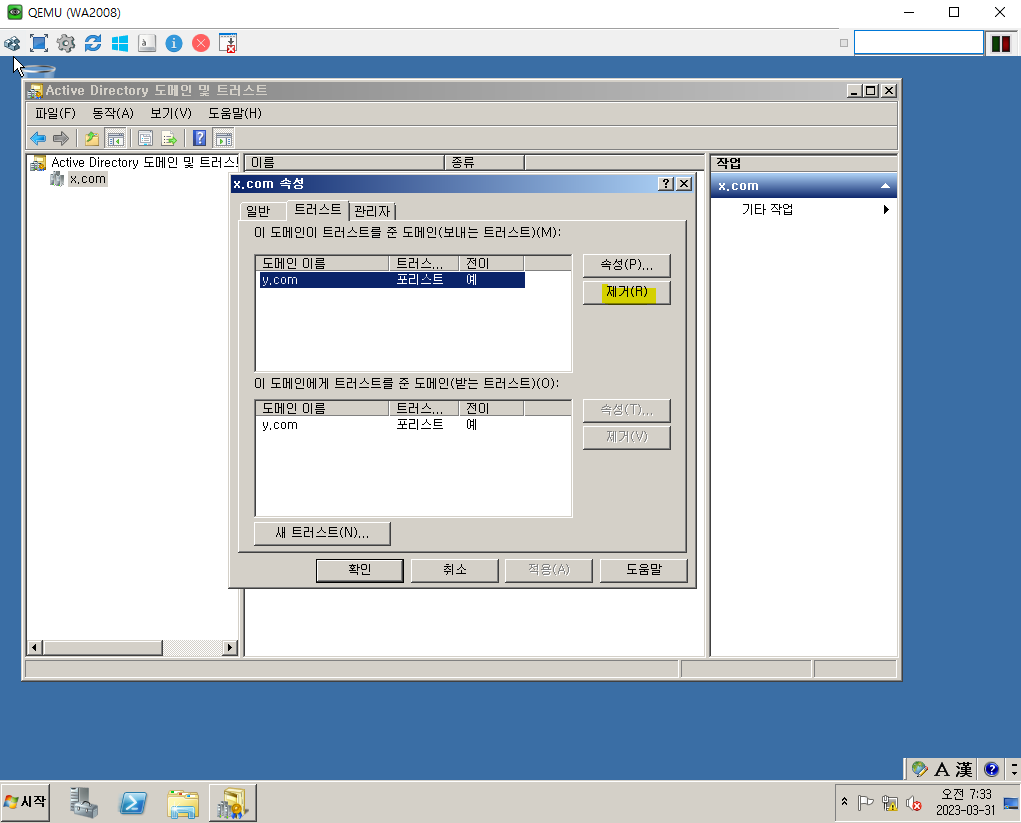The image size is (1021, 823).
Task: Select y.com in outgoing trusts list
Action: (391, 280)
